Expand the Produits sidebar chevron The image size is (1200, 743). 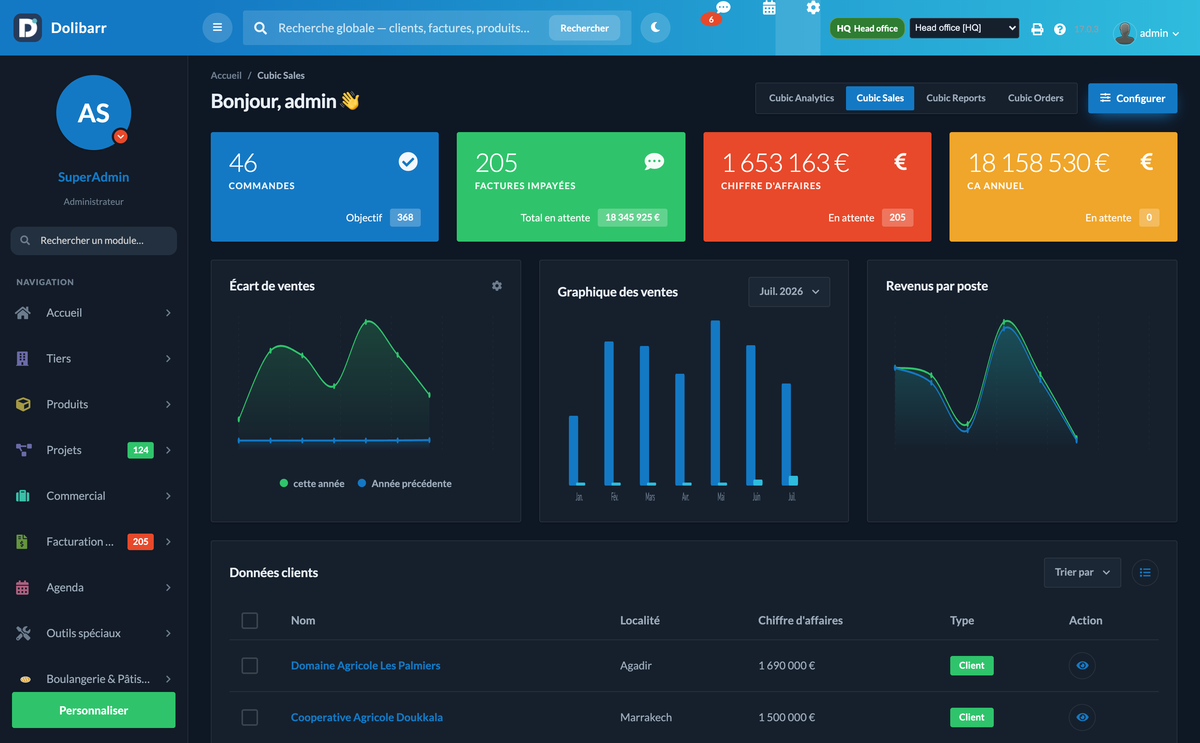168,404
